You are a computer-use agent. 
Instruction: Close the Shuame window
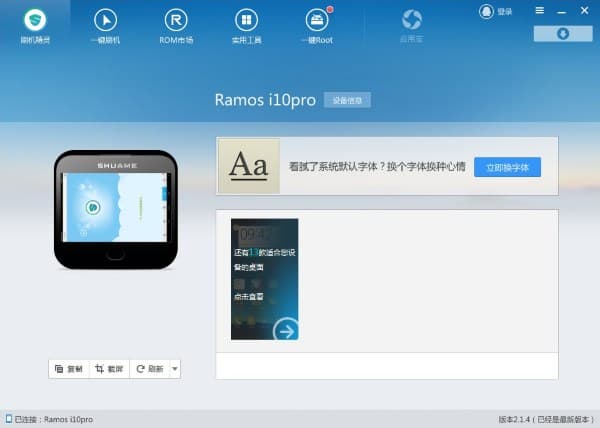pyautogui.click(x=584, y=11)
